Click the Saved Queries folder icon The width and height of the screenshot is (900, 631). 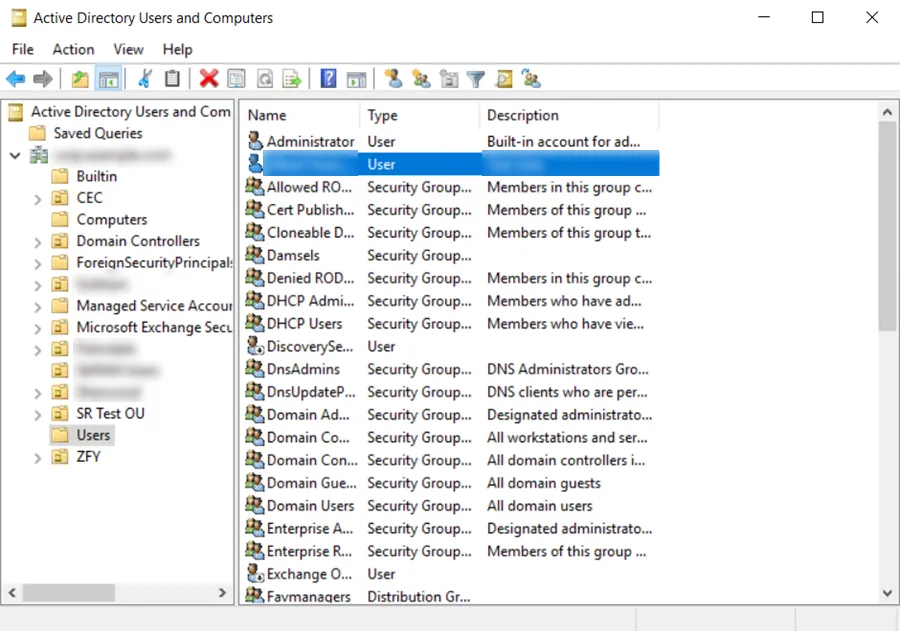coord(37,133)
